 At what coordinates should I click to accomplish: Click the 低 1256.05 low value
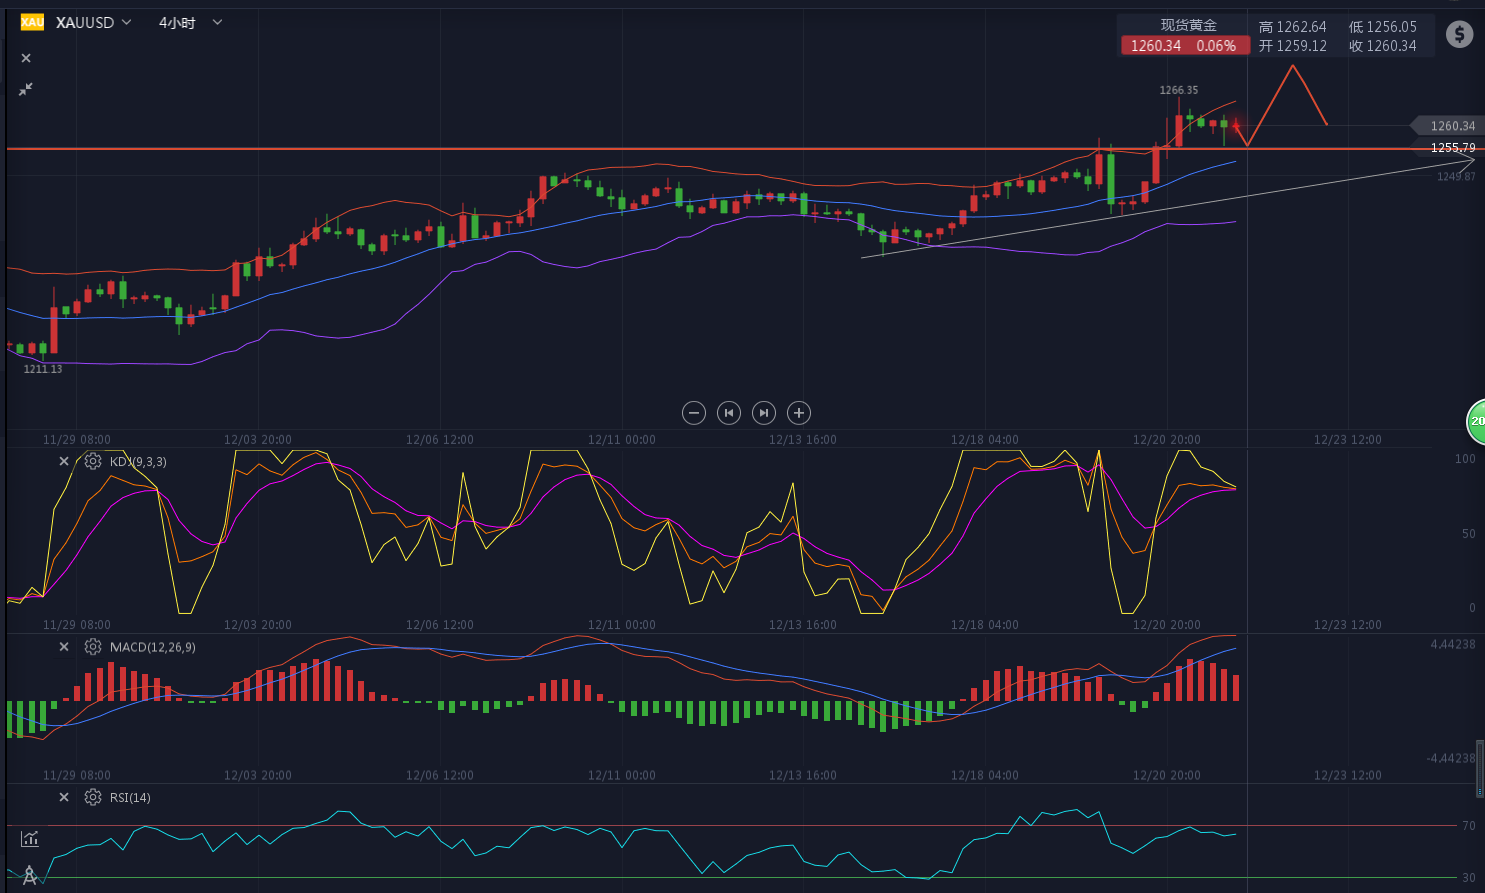point(1382,27)
